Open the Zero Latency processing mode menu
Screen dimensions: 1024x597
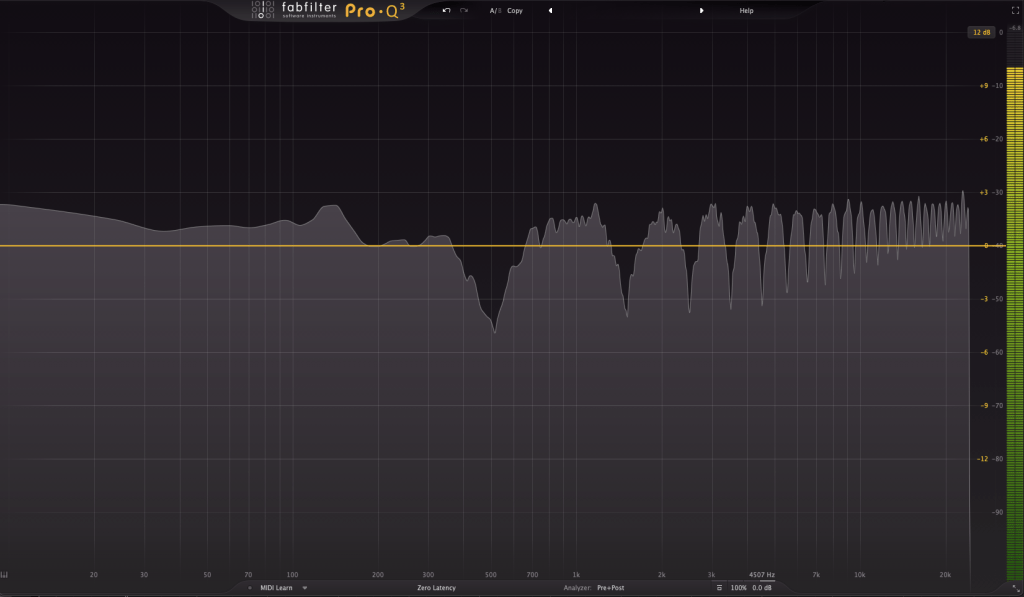pyautogui.click(x=436, y=588)
